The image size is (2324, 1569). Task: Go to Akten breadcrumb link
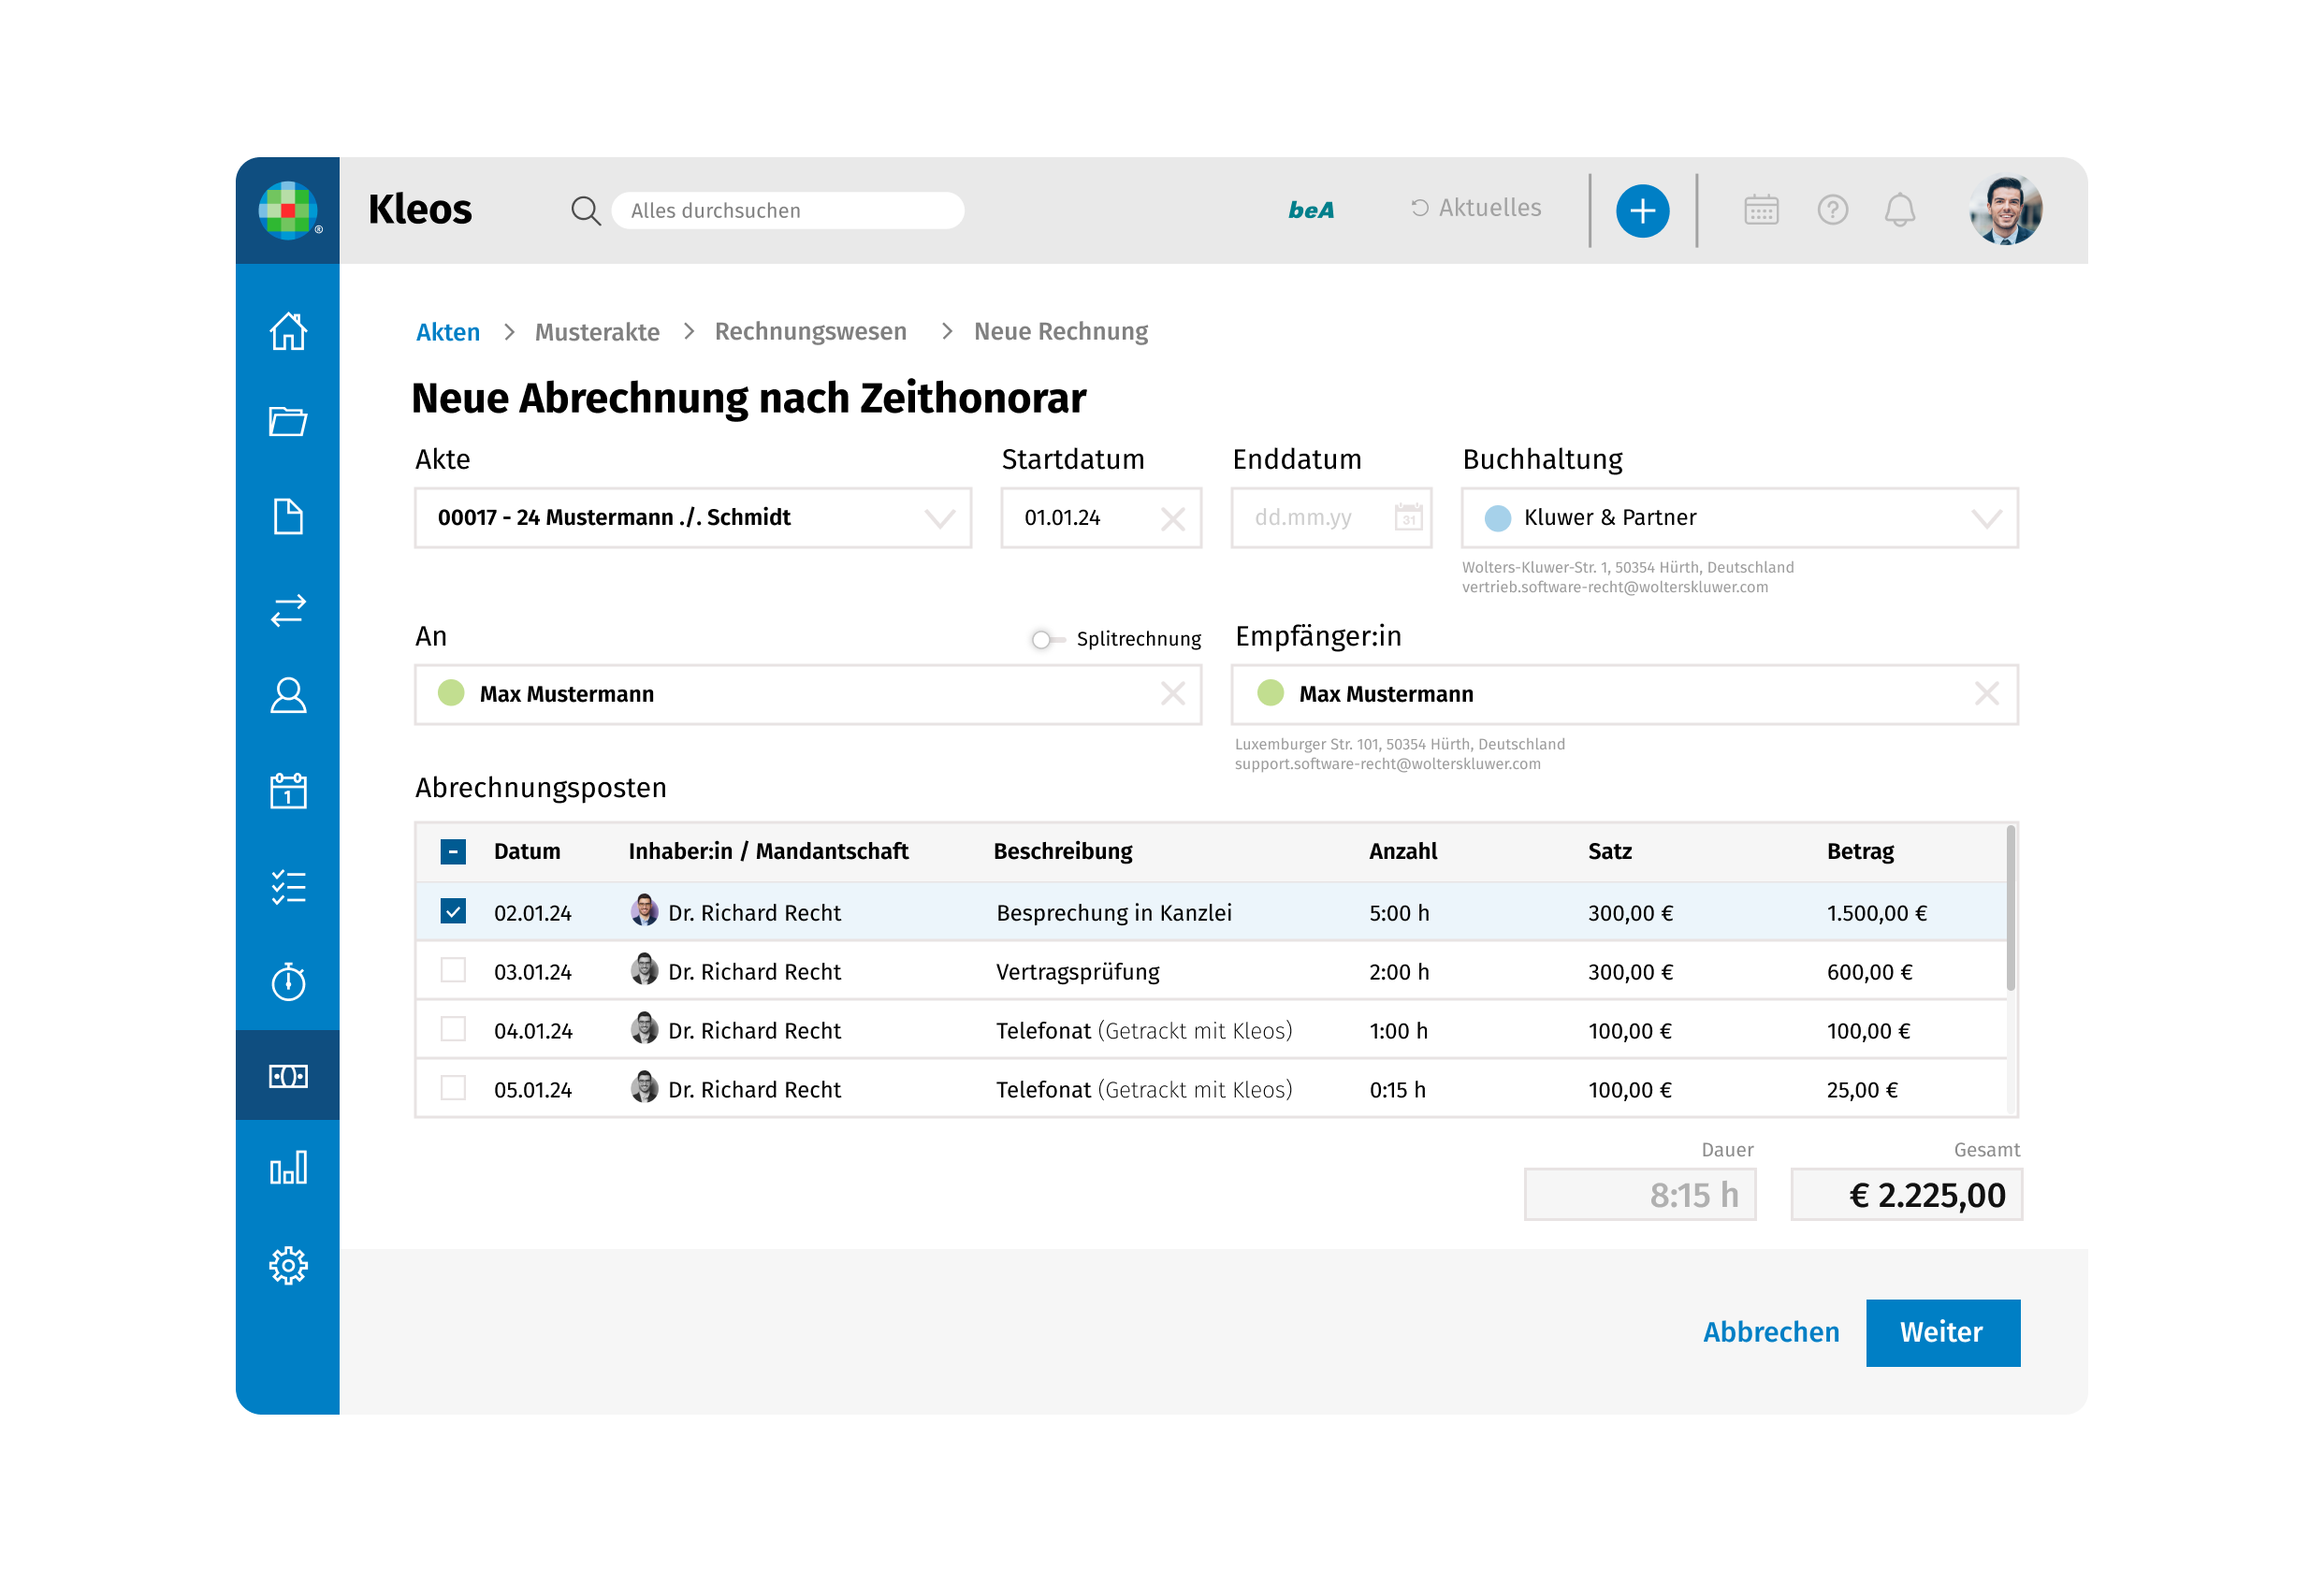click(x=448, y=332)
